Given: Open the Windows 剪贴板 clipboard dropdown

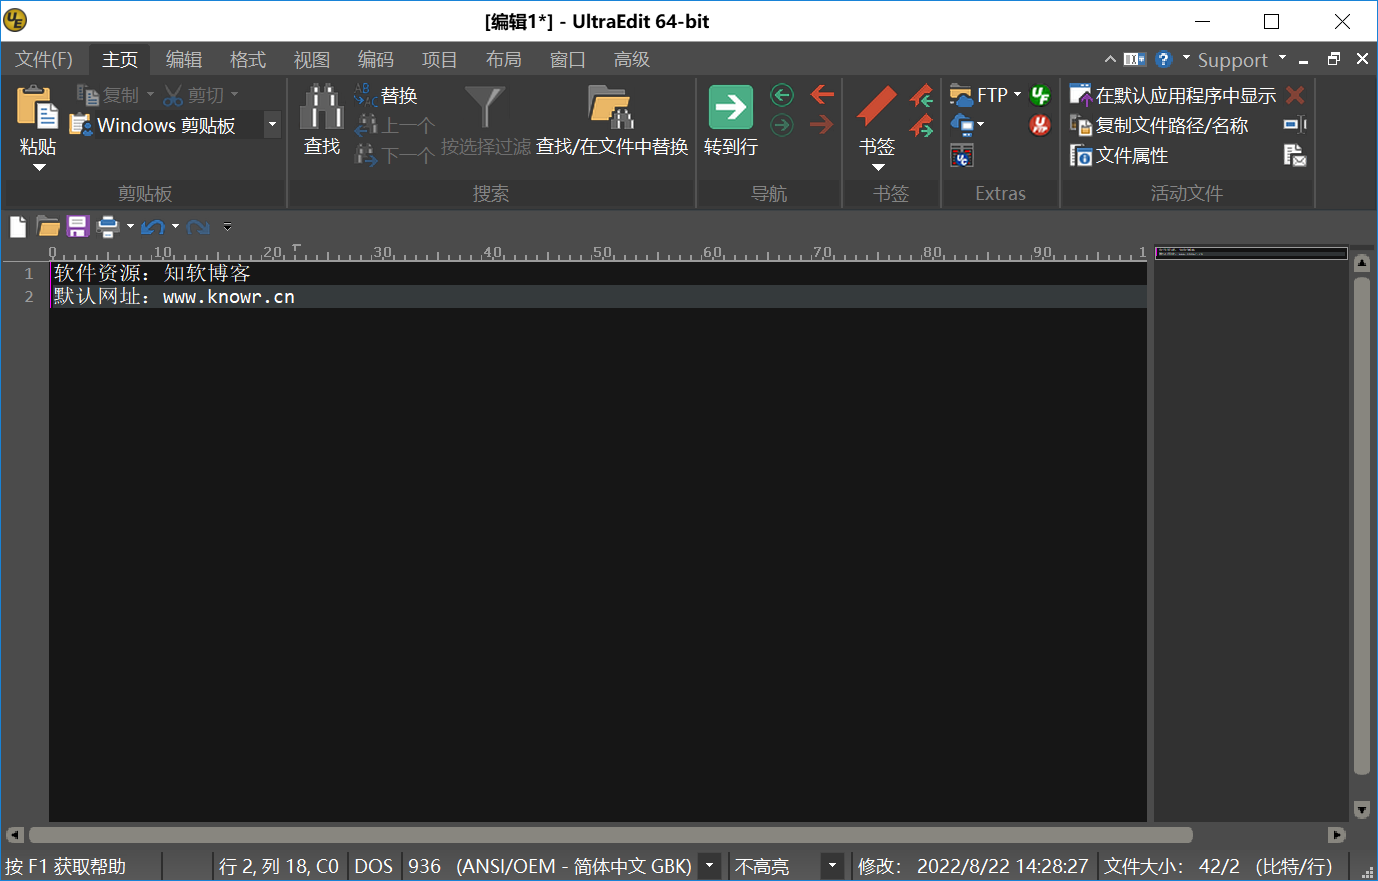Looking at the screenshot, I should pos(272,125).
